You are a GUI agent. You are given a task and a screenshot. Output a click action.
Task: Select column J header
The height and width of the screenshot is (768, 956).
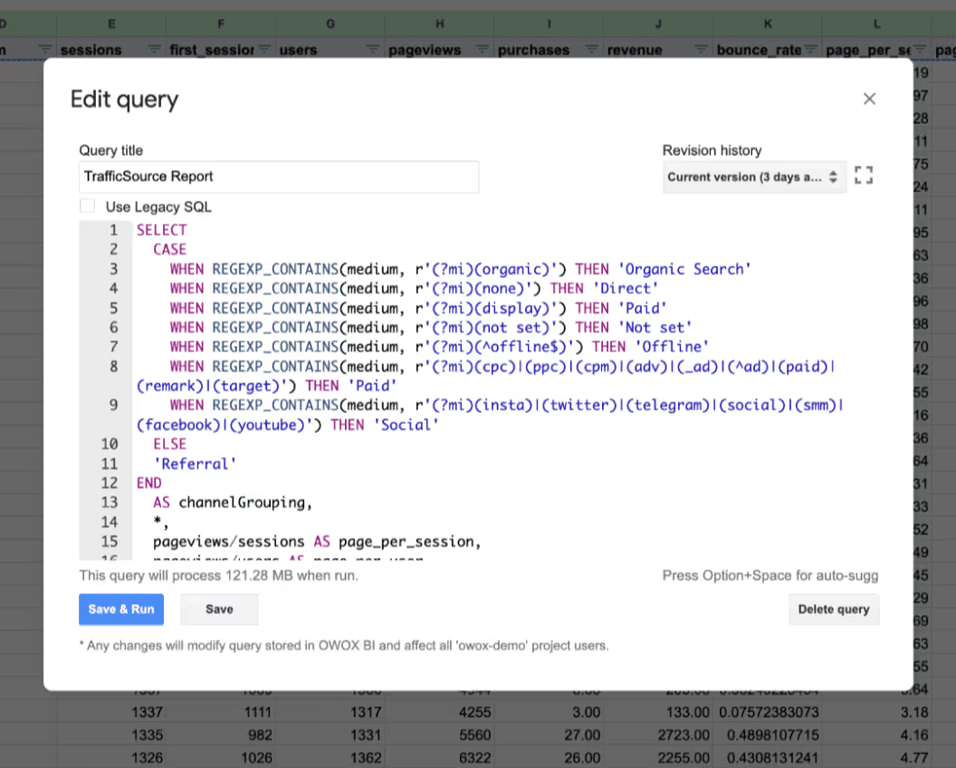click(x=658, y=24)
